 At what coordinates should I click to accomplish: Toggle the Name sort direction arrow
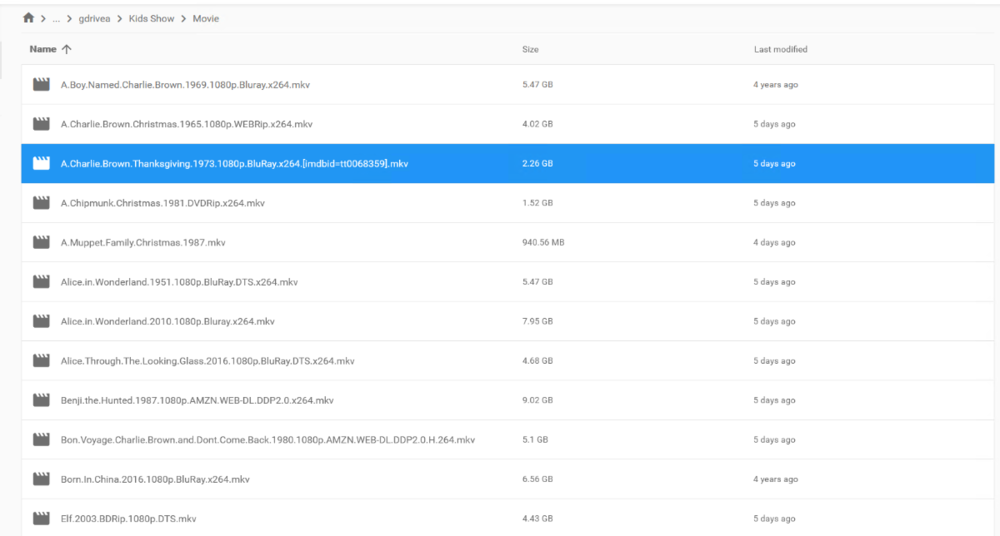coord(66,49)
